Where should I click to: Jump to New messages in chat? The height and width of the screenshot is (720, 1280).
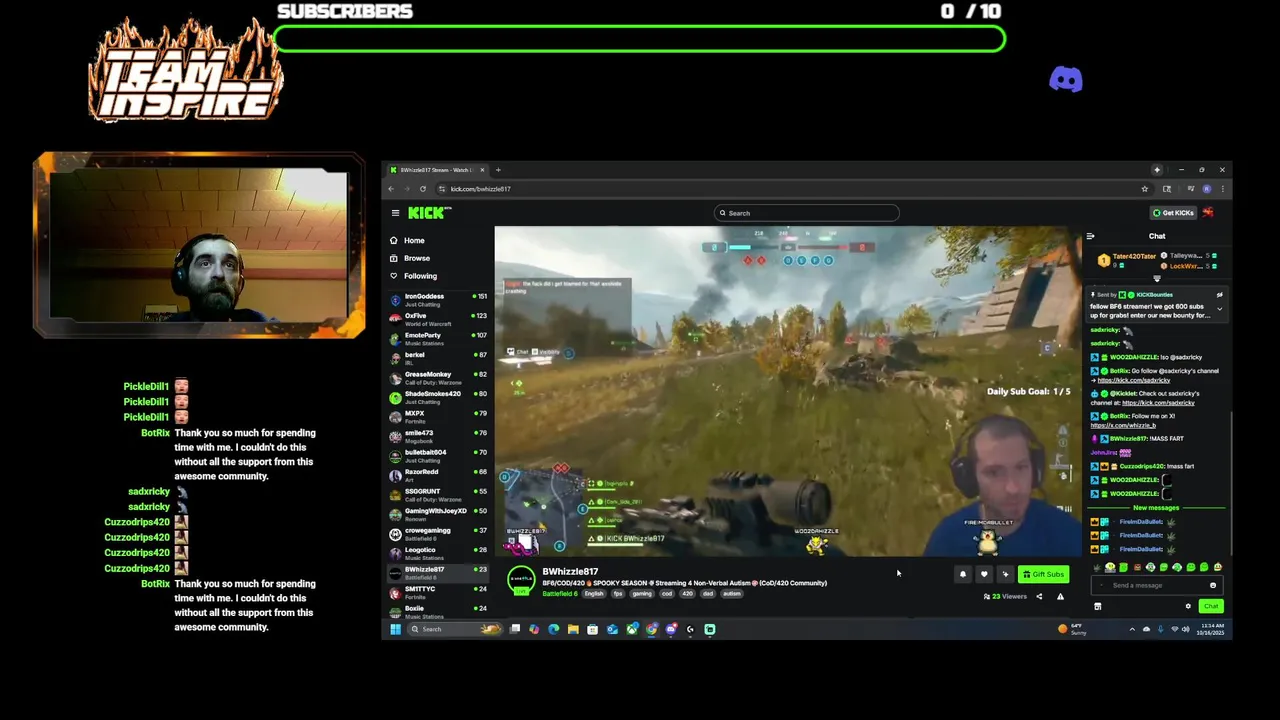pos(1156,508)
